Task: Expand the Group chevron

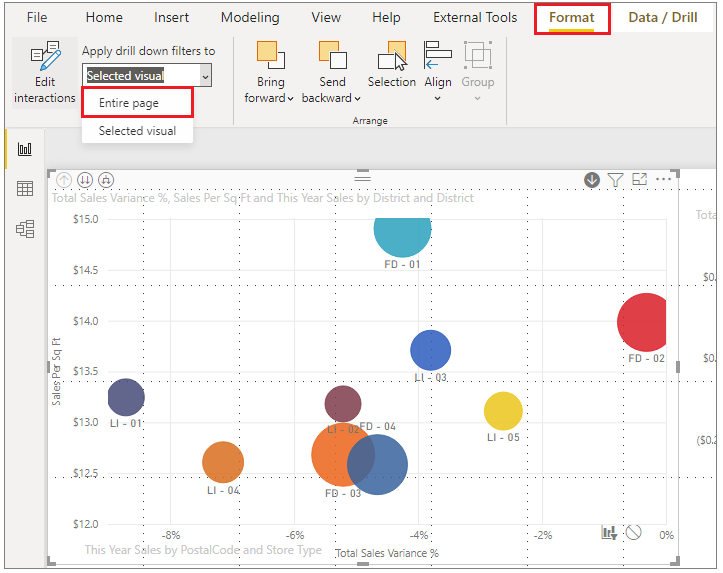Action: 478,99
